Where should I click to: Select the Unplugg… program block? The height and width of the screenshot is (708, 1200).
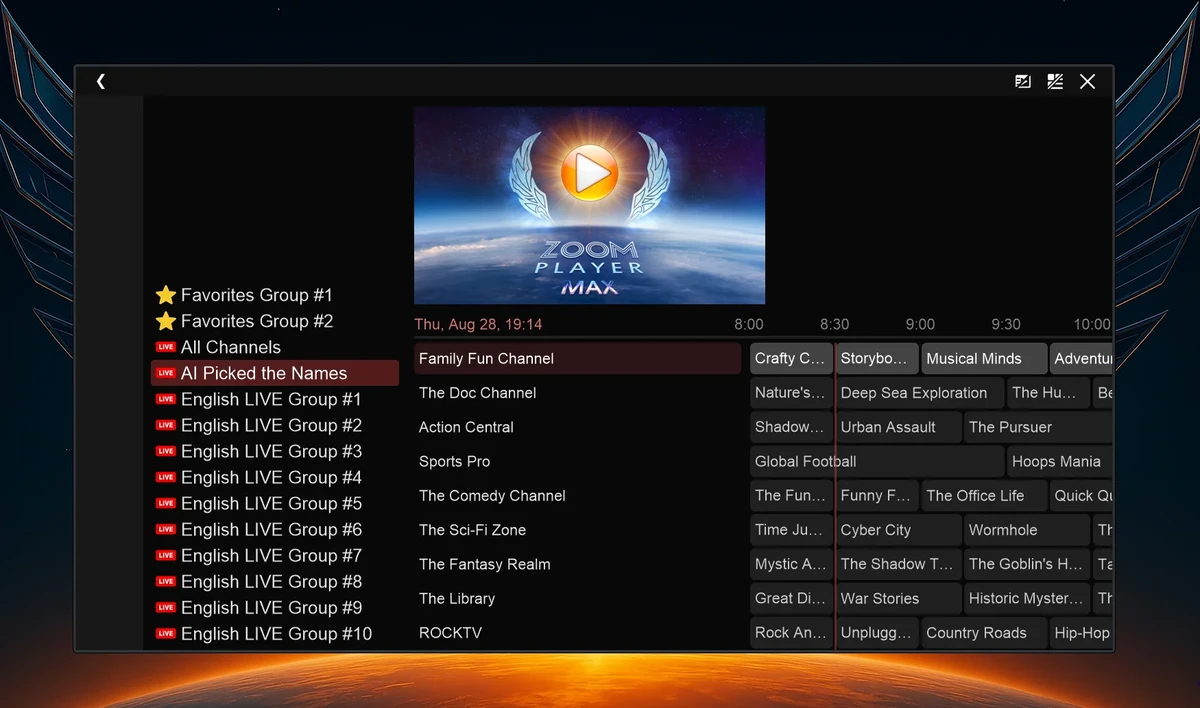876,633
